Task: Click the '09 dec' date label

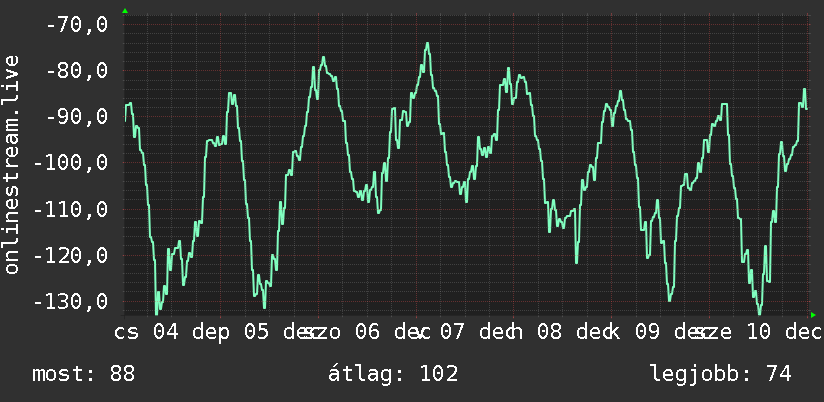Action: click(674, 332)
